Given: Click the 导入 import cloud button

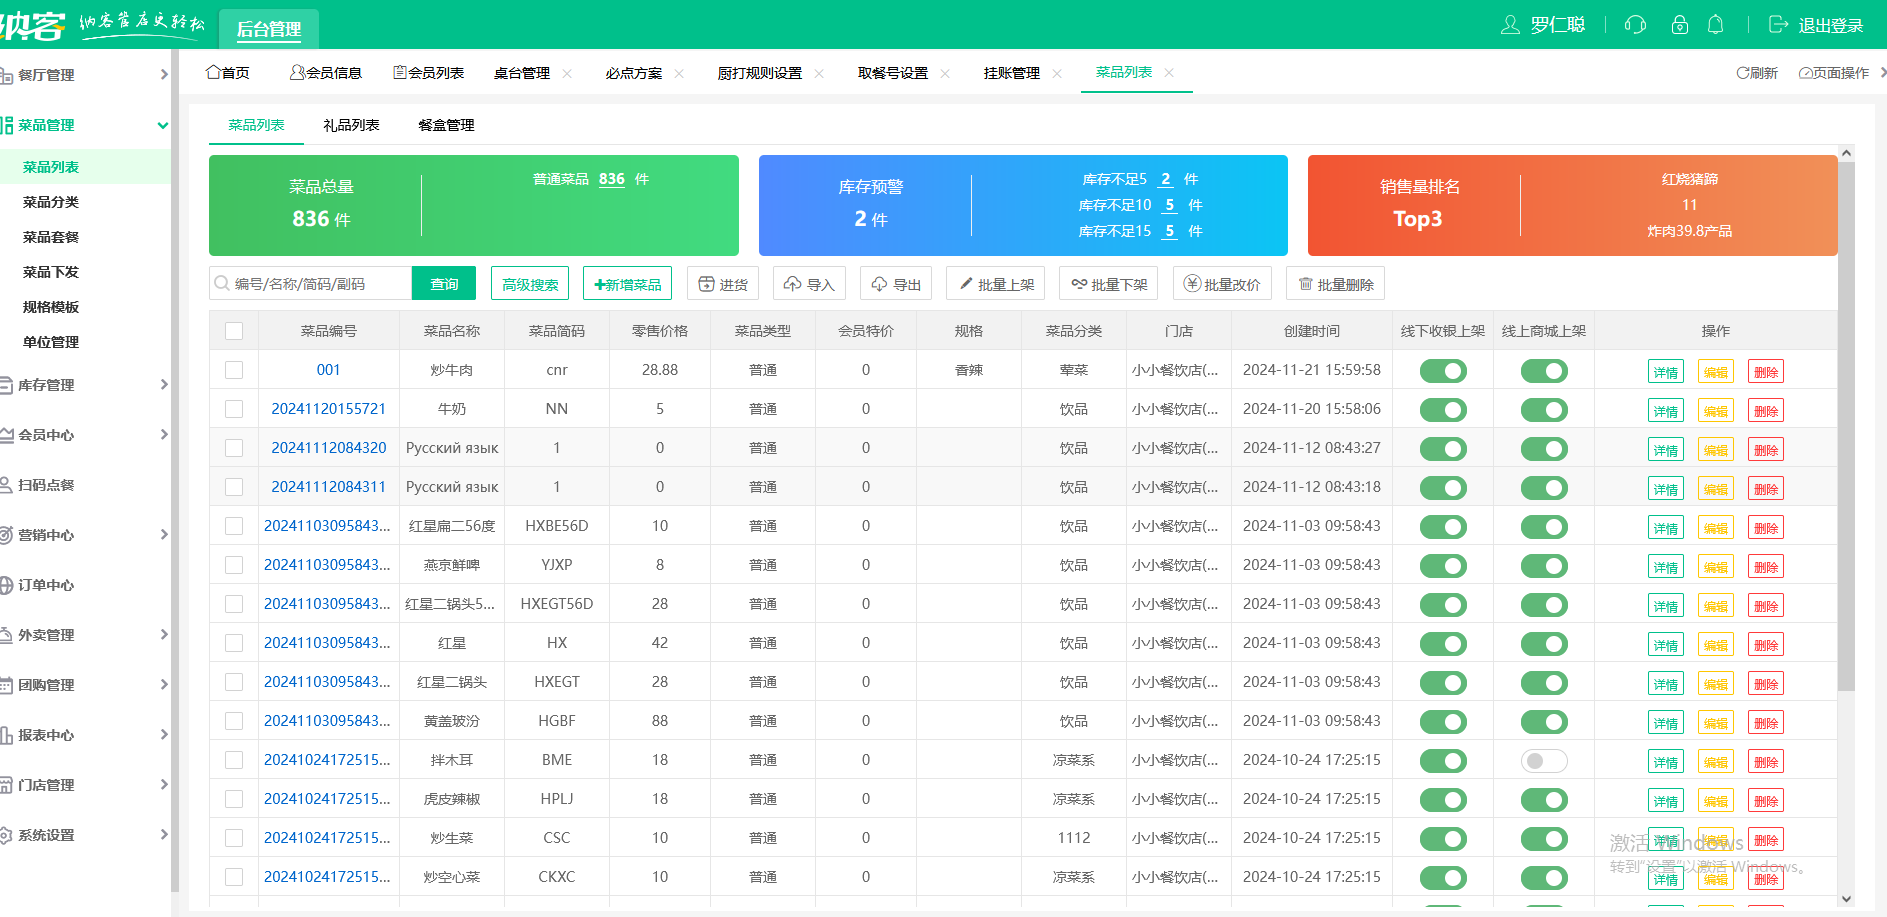Looking at the screenshot, I should click(809, 284).
